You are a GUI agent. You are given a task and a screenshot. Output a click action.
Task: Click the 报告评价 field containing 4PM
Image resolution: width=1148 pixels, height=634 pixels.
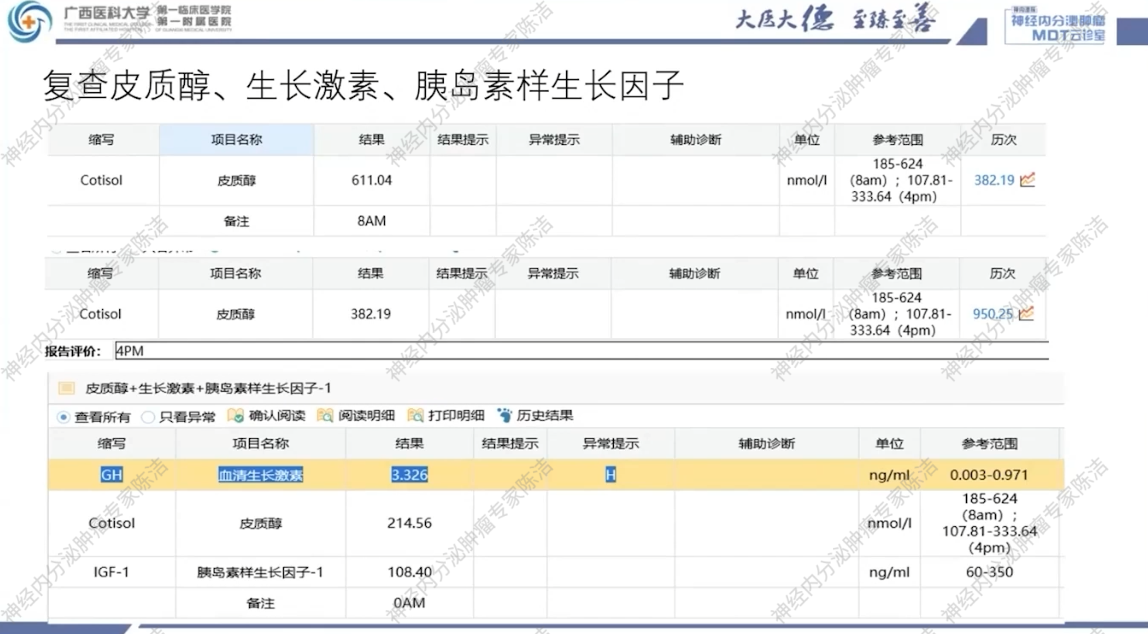pyautogui.click(x=580, y=351)
